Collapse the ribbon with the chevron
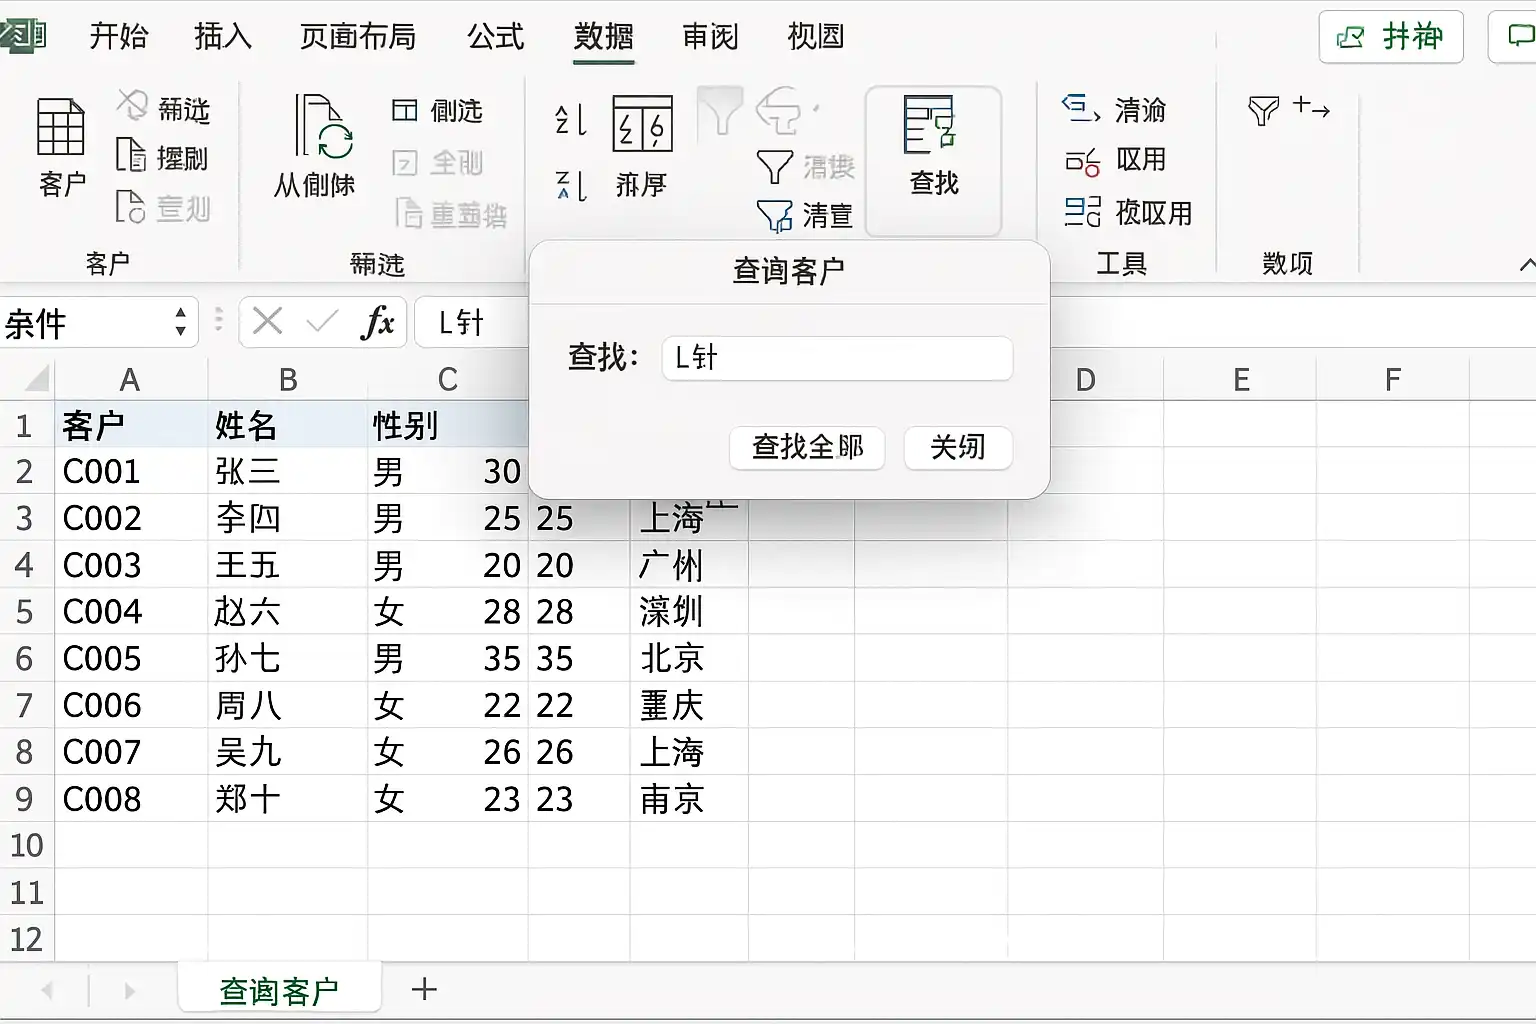 coord(1525,264)
